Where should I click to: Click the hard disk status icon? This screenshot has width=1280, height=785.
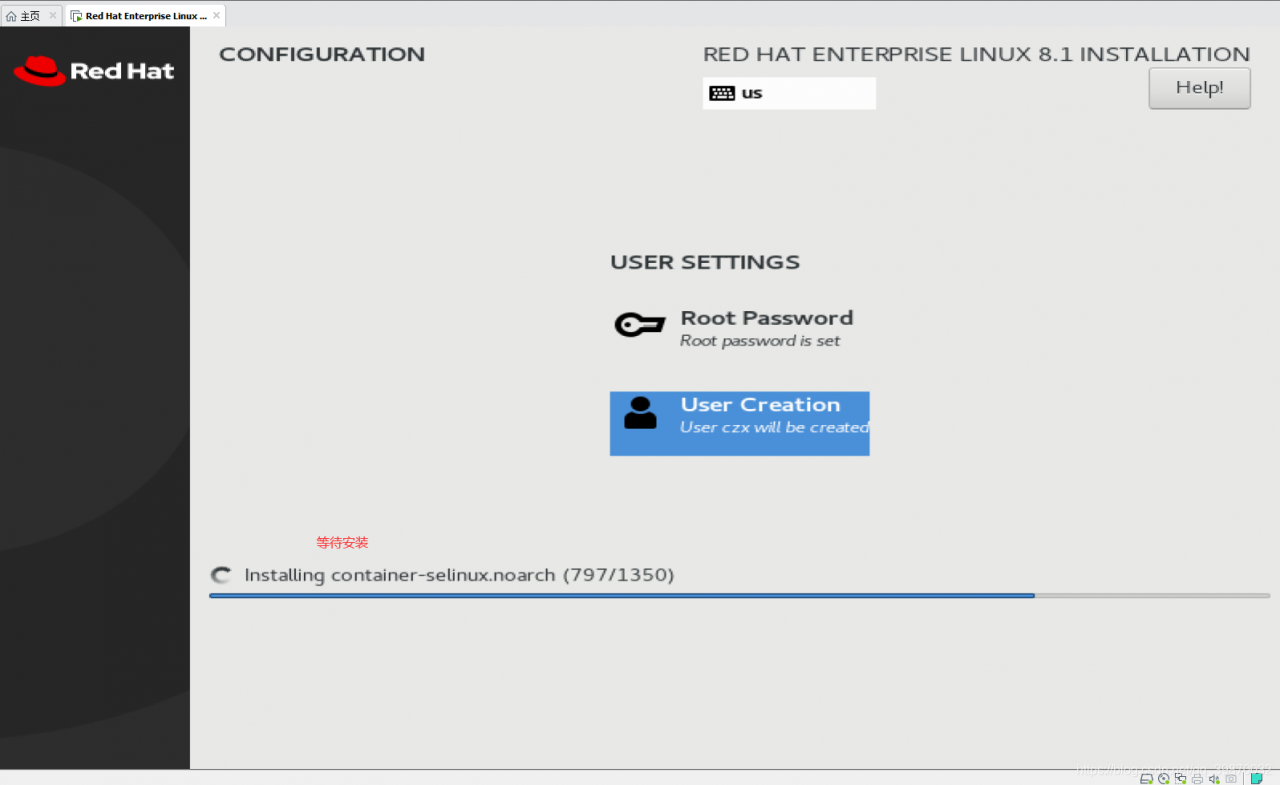(x=1146, y=778)
